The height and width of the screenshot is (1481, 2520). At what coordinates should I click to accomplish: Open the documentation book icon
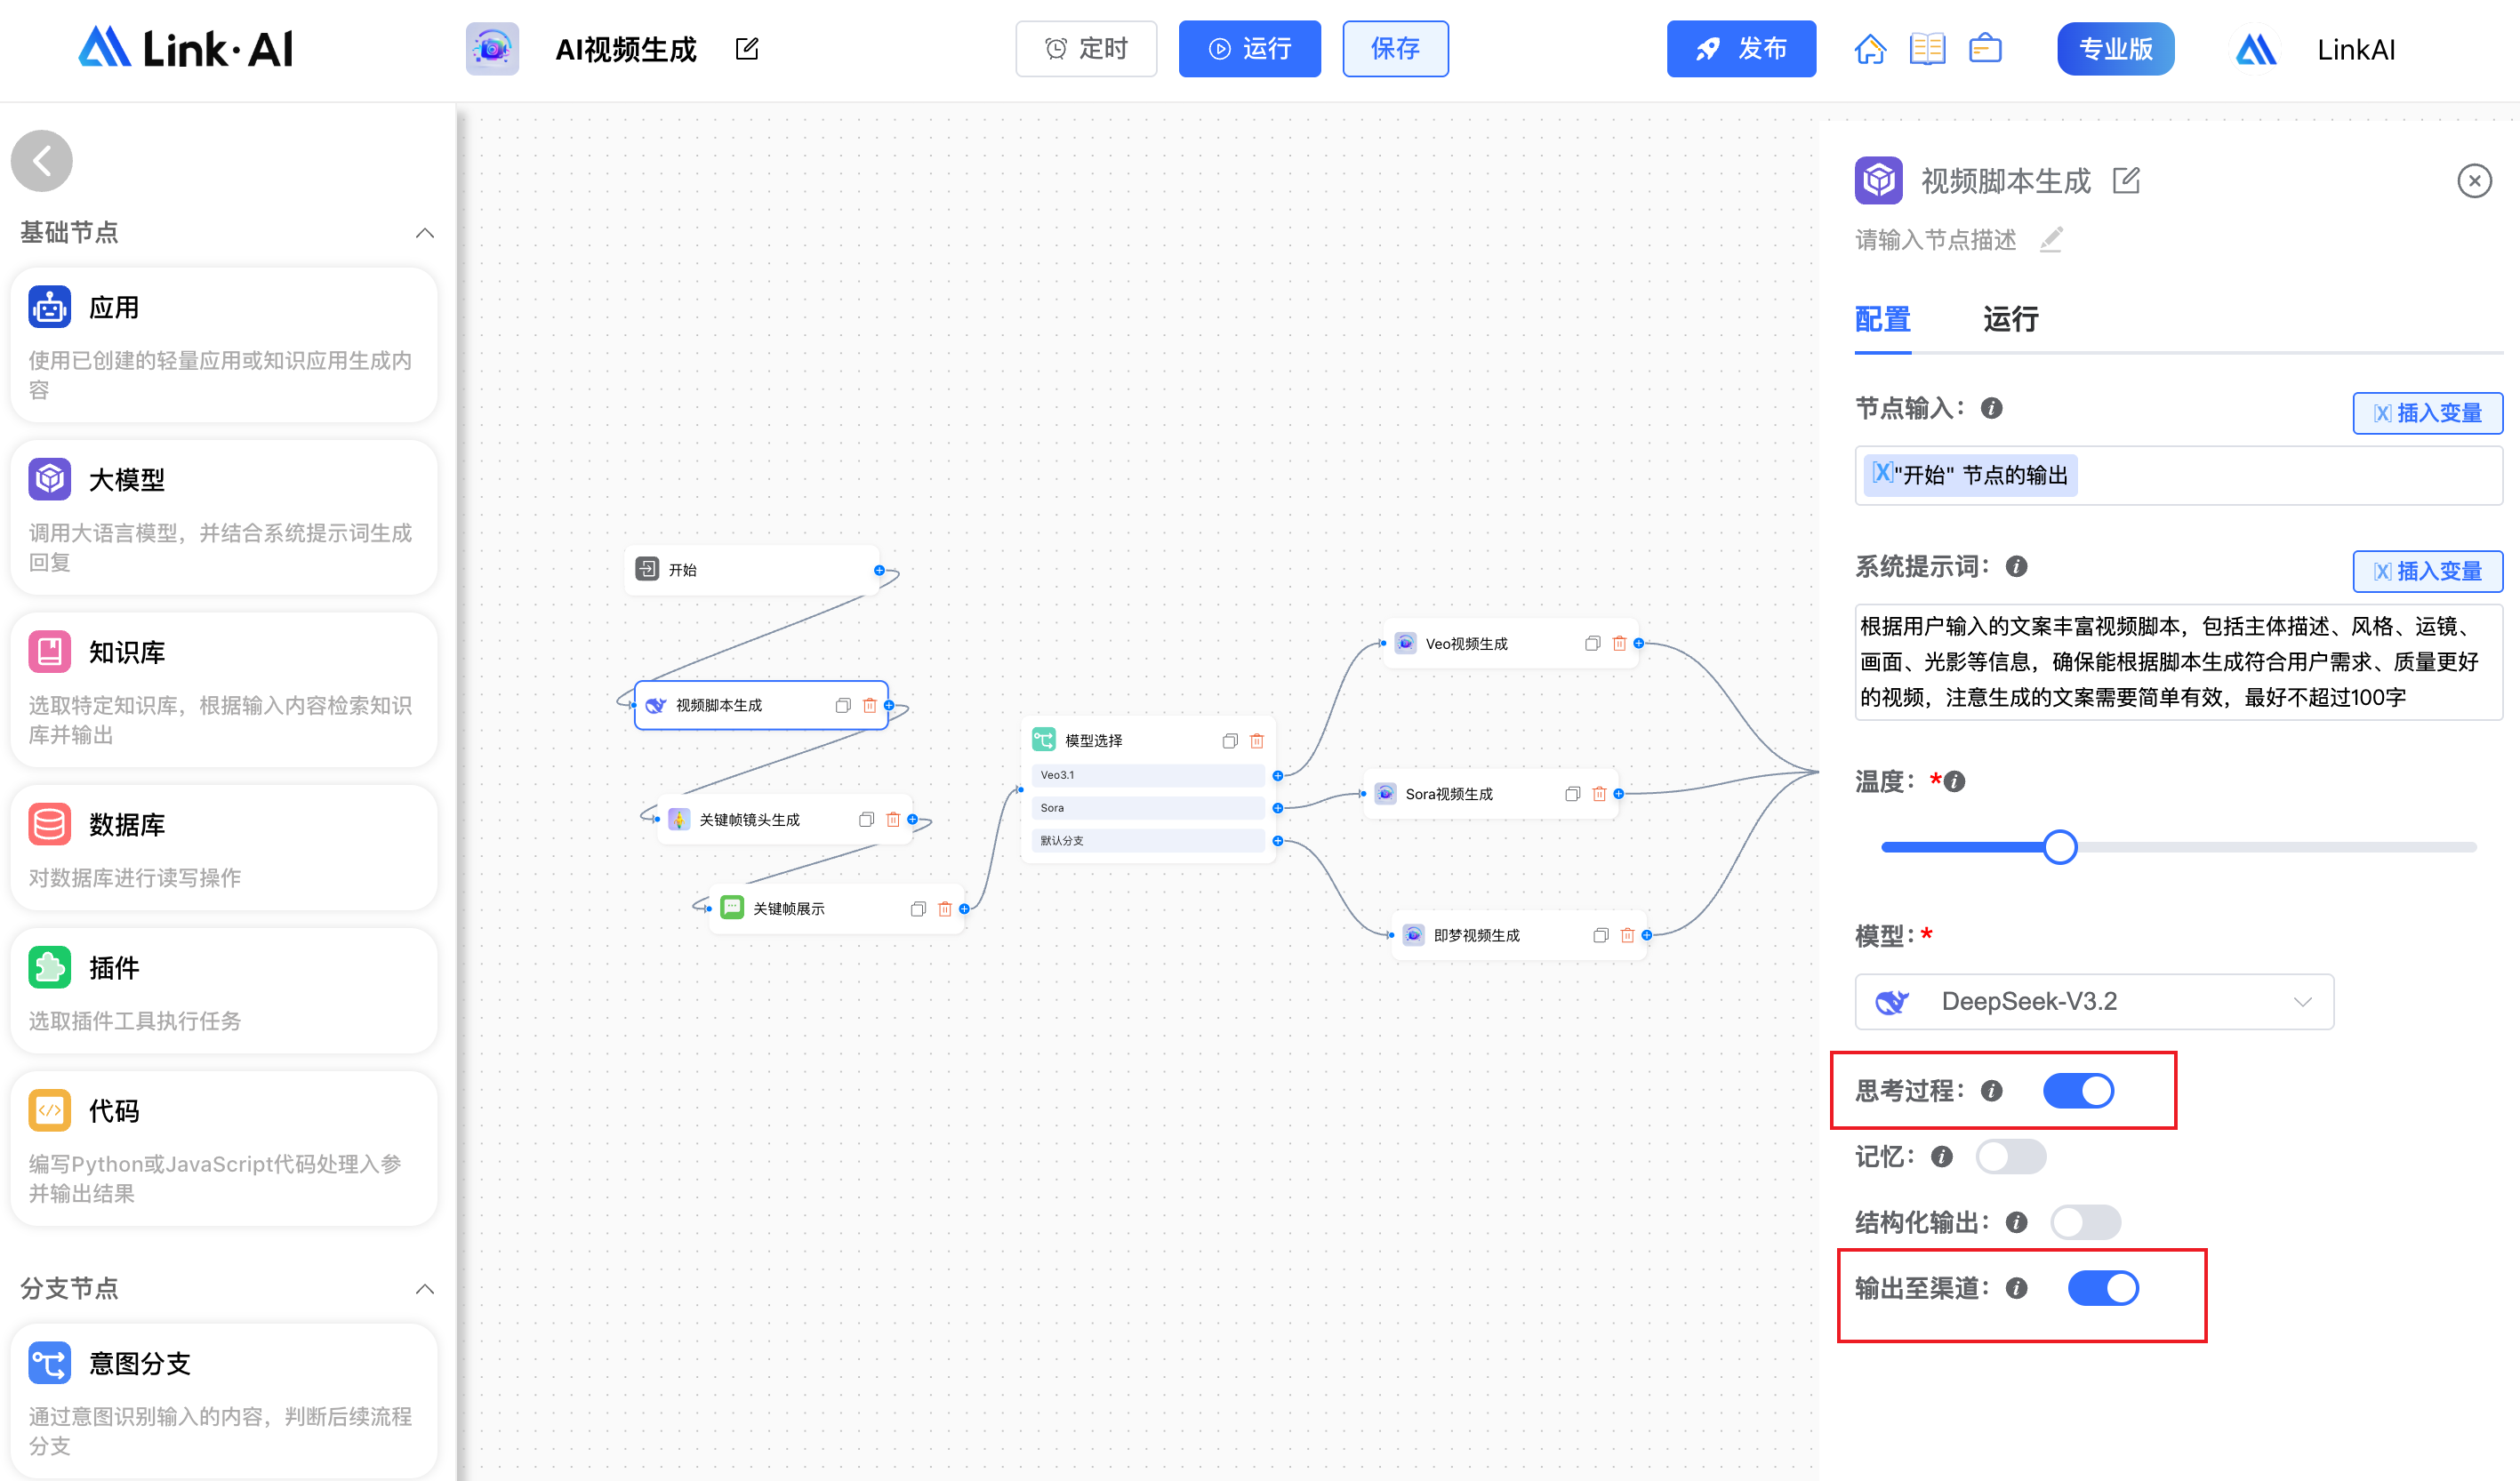click(x=1927, y=49)
